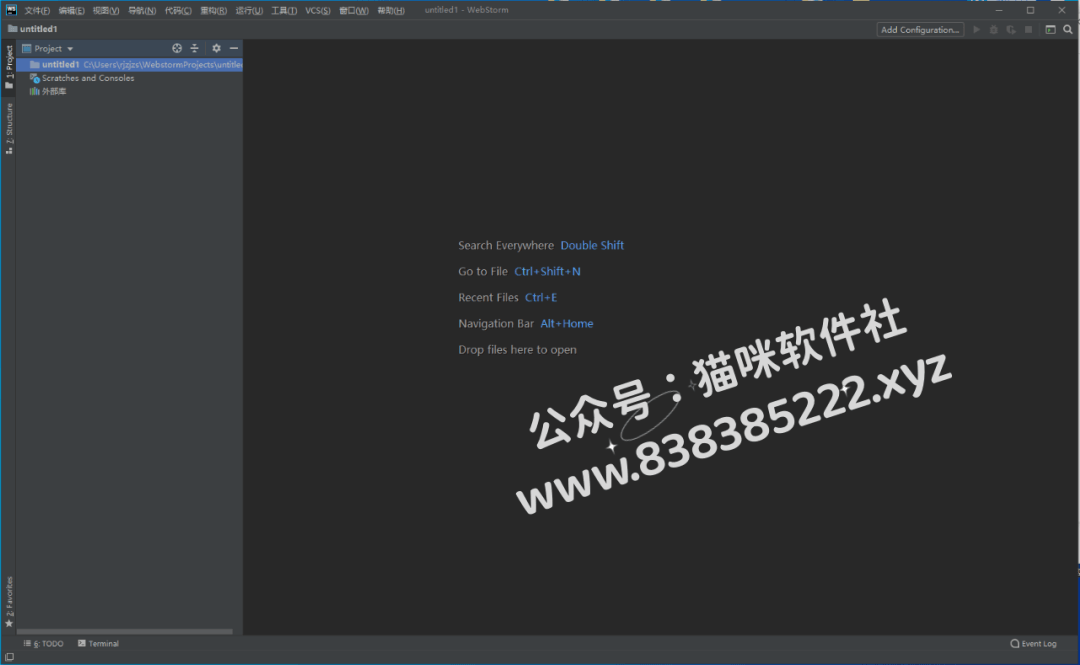Open the 帮助(H) menu

[391, 10]
